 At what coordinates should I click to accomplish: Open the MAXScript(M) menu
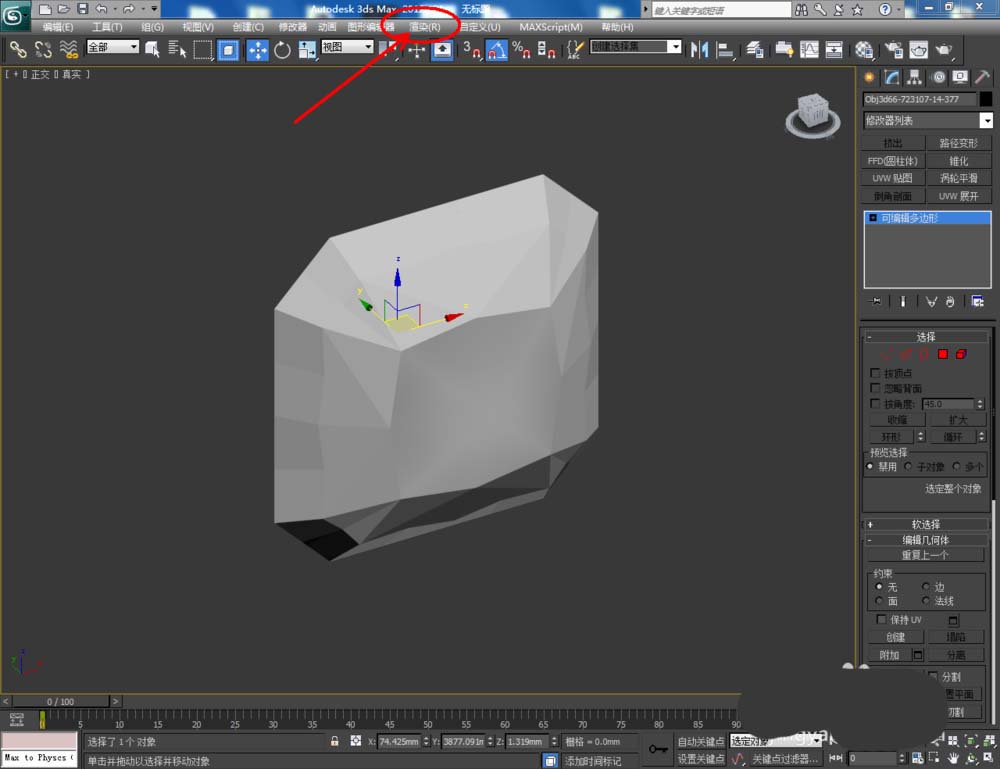pos(550,27)
